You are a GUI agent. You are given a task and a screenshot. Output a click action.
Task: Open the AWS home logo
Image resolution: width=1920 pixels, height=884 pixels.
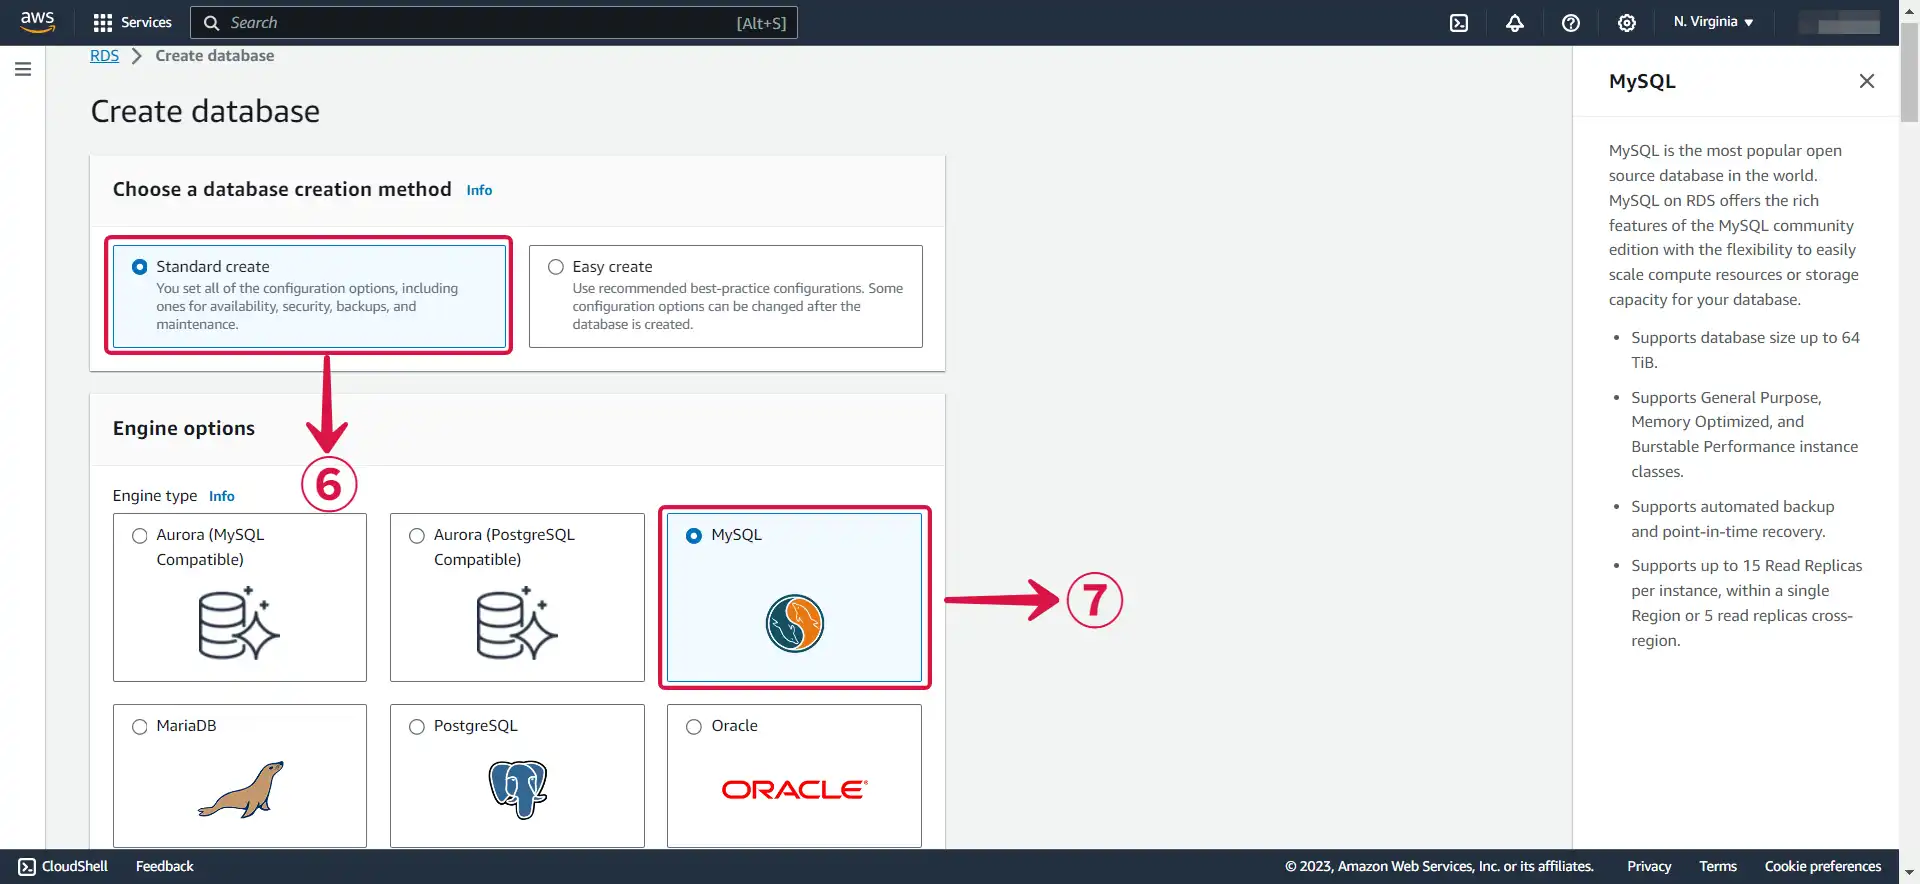coord(37,22)
